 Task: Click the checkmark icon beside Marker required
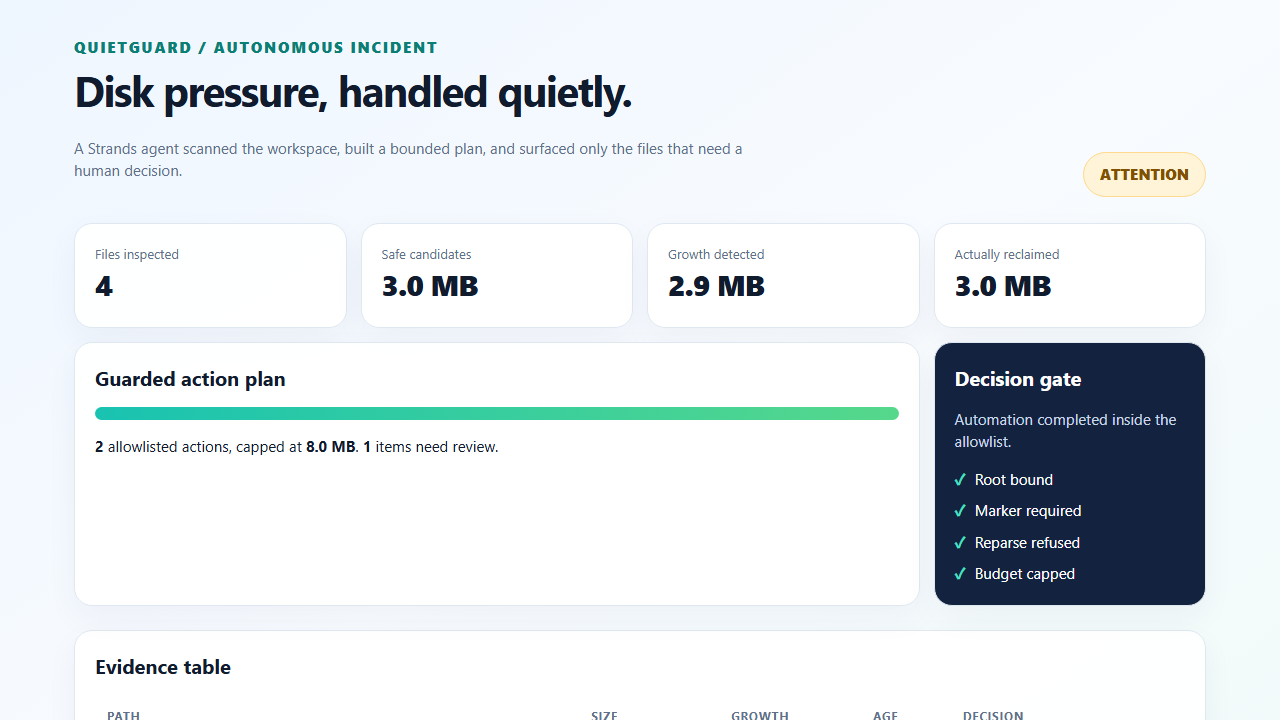[x=960, y=511]
